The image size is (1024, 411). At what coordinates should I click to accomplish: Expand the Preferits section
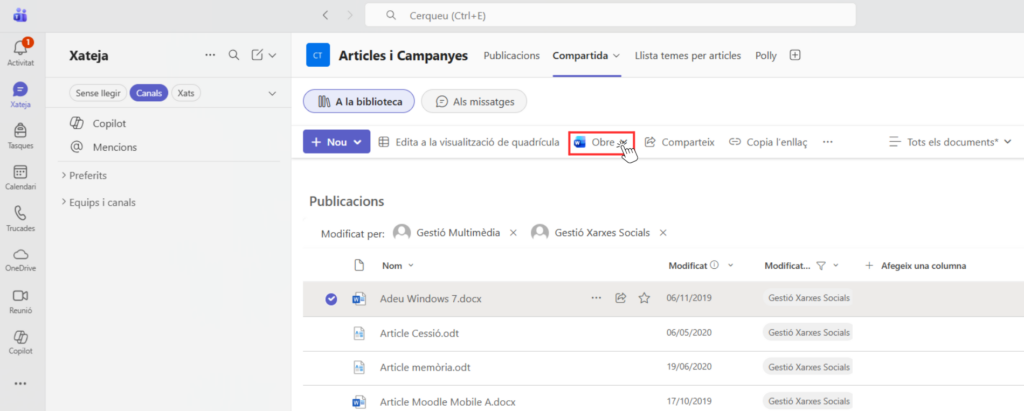(88, 175)
